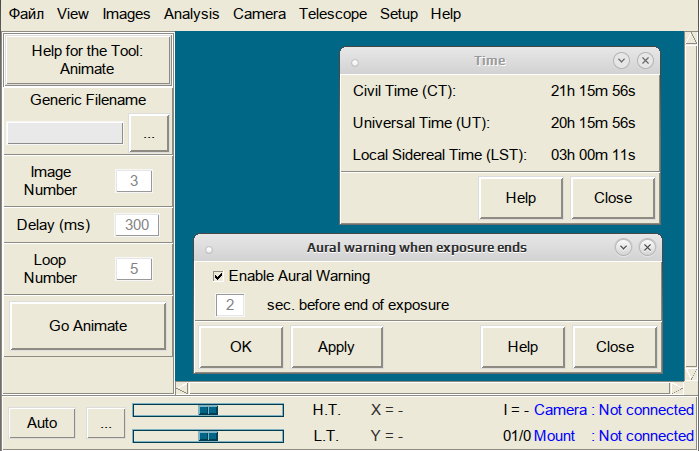Adjust the H.T. threshold slider
Image resolution: width=699 pixels, height=451 pixels.
coord(208,410)
